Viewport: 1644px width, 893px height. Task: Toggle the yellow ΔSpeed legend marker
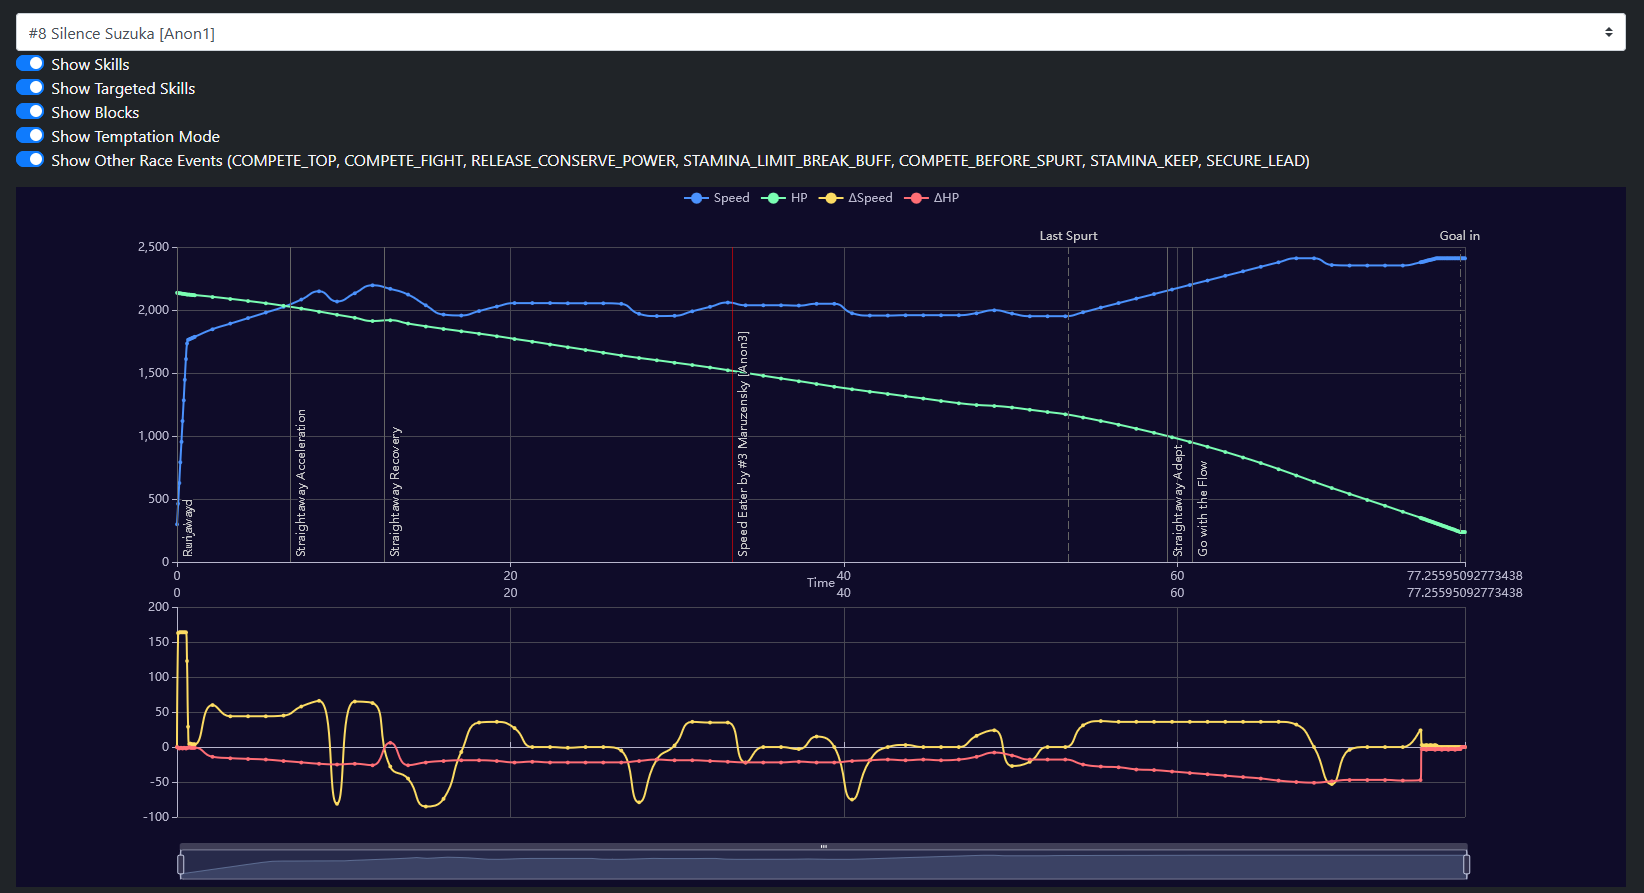click(x=829, y=198)
